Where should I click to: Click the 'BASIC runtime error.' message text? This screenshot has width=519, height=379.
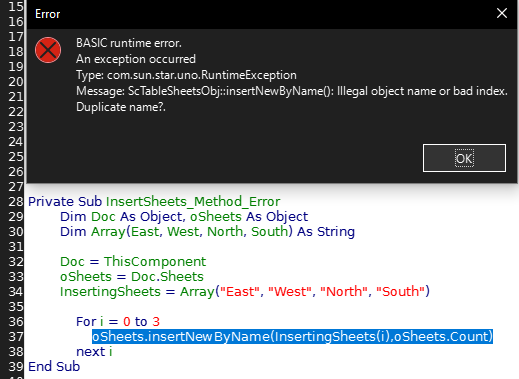(x=129, y=43)
